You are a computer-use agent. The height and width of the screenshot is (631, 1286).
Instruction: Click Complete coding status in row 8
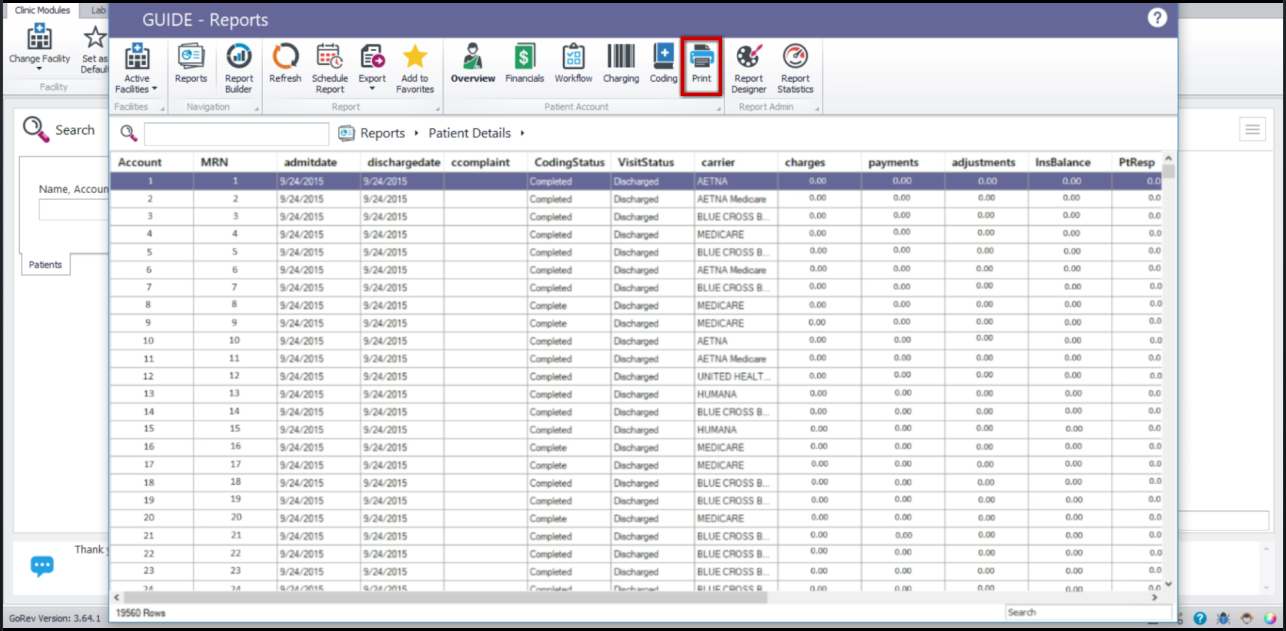point(569,305)
